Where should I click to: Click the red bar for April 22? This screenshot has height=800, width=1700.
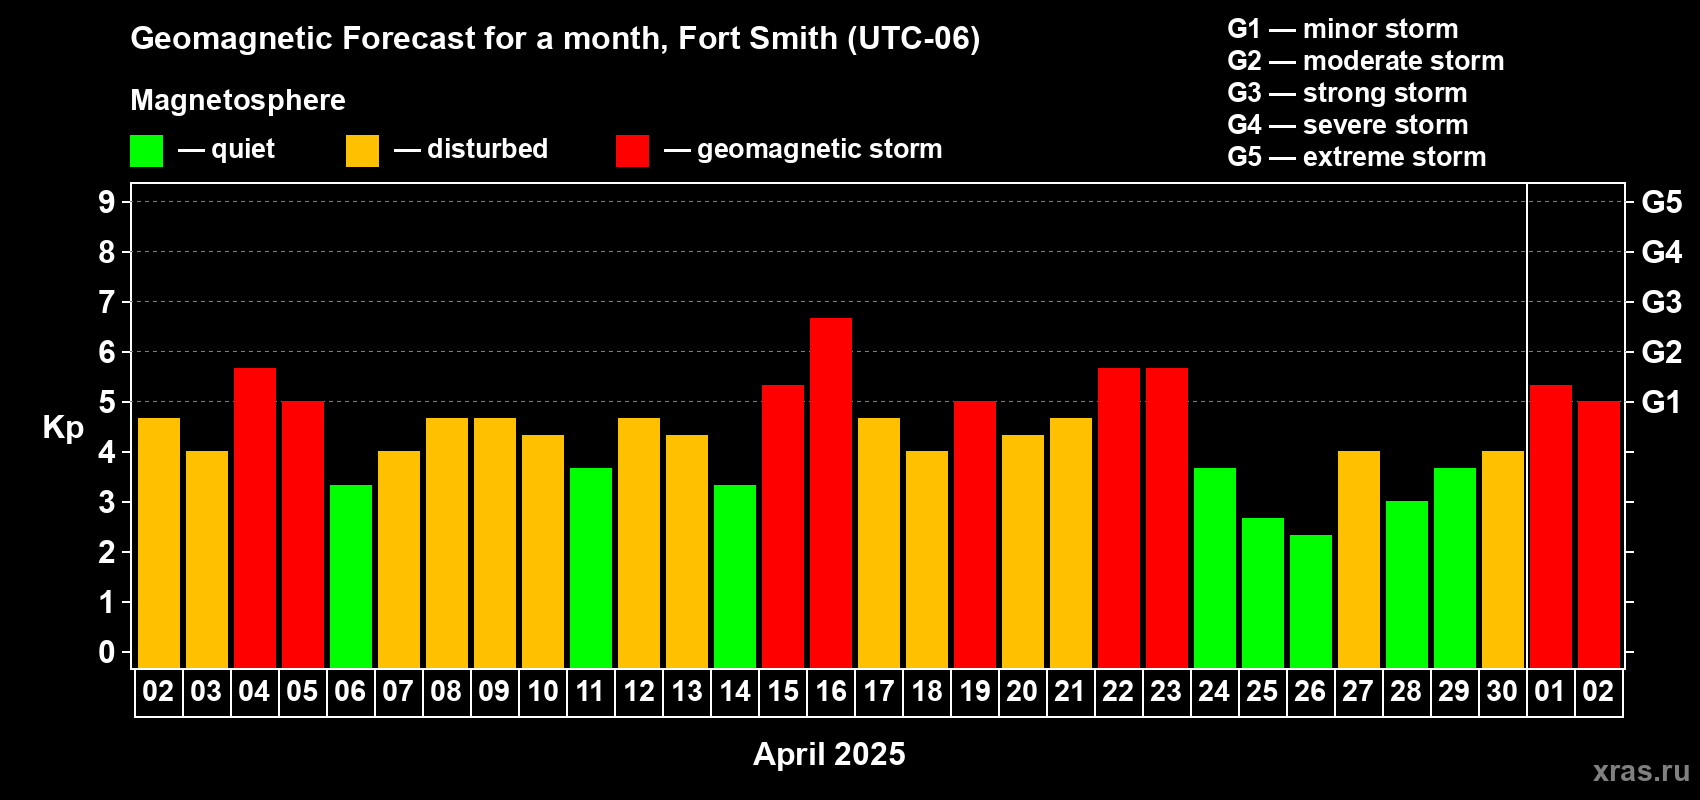pyautogui.click(x=1119, y=518)
